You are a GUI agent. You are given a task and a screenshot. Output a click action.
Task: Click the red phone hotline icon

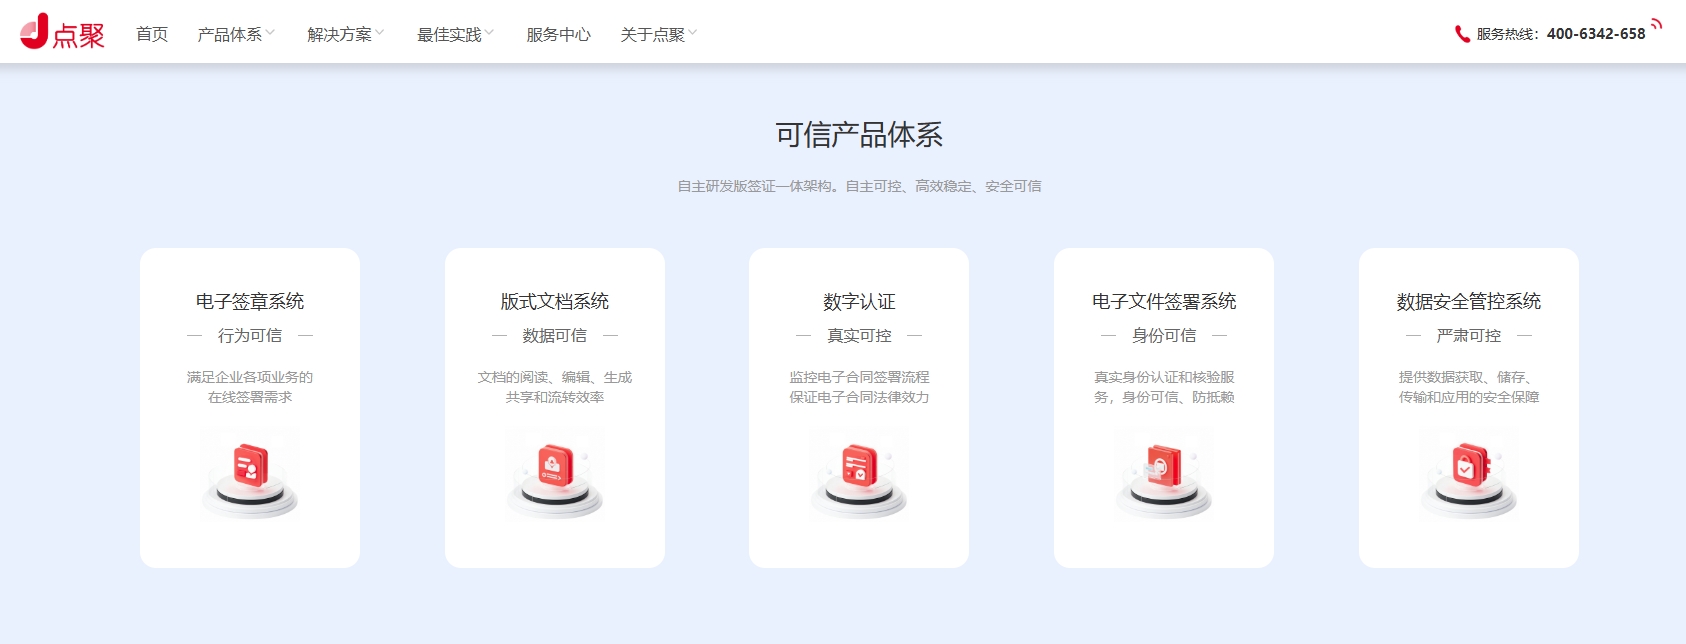click(1462, 34)
